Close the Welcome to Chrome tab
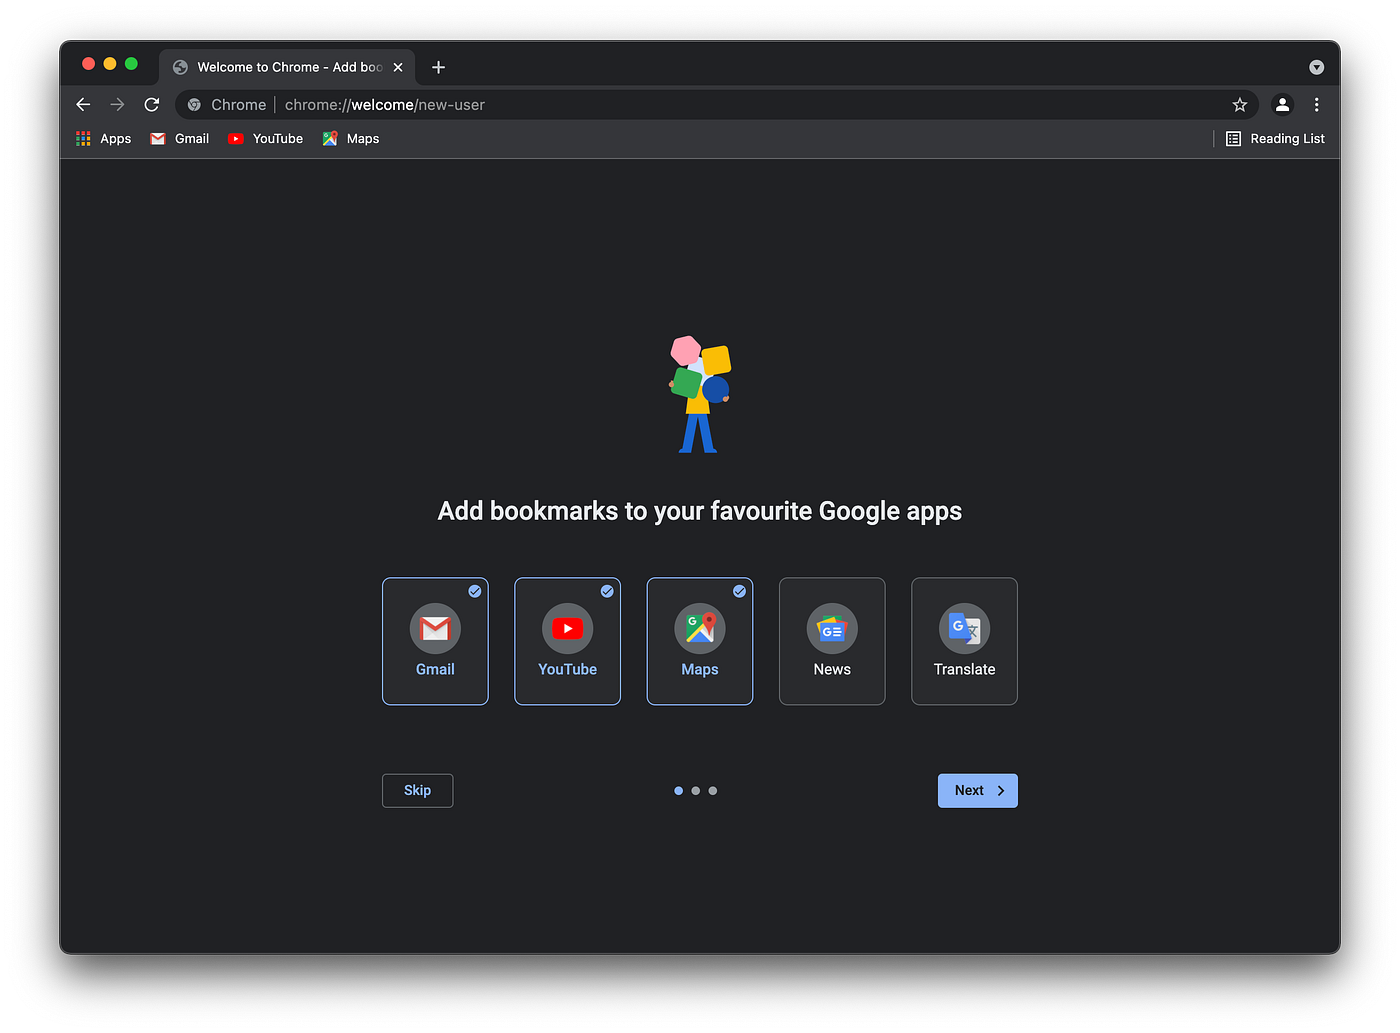 398,67
